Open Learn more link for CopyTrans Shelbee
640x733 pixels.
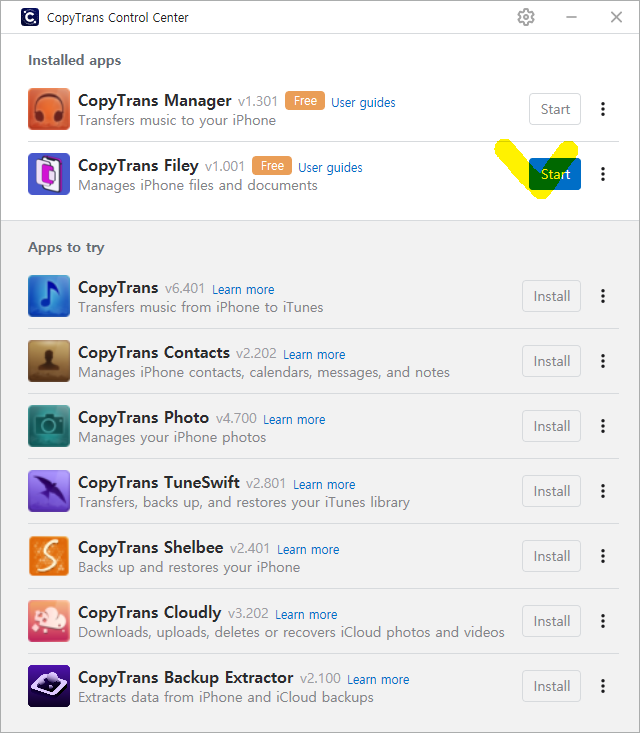click(308, 549)
